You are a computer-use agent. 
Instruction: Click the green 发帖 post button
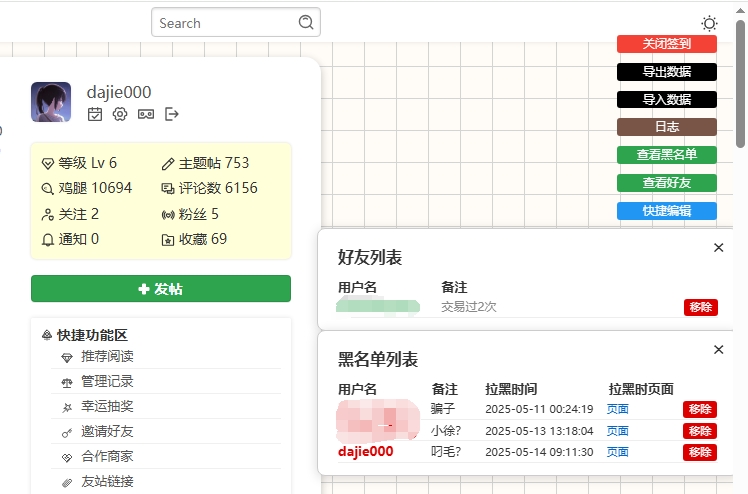point(161,289)
